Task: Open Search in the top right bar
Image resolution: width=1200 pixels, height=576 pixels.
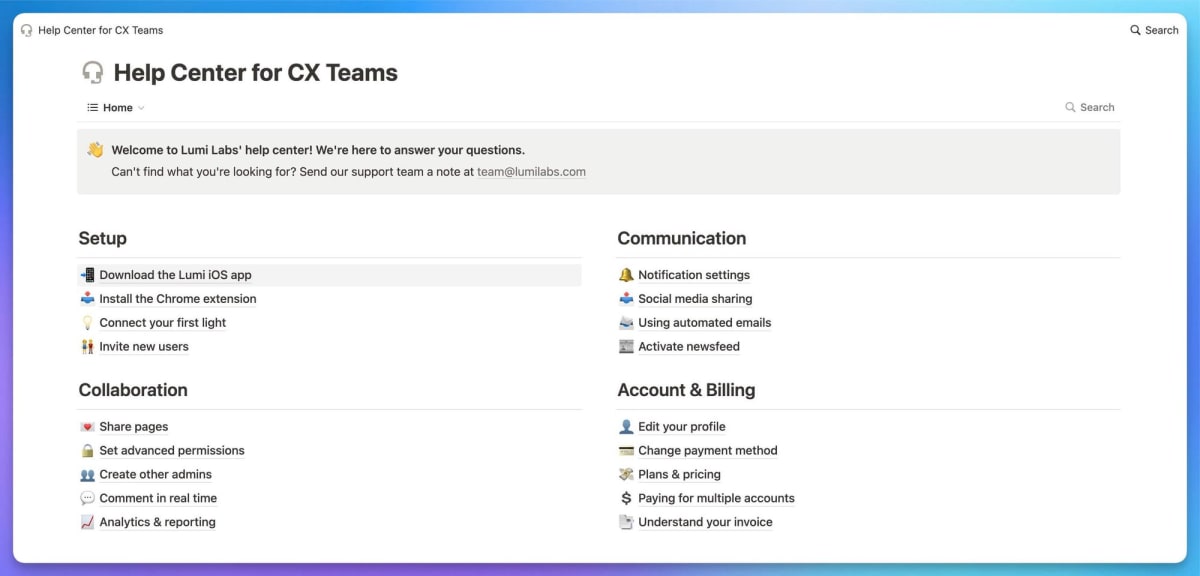Action: pos(1154,30)
